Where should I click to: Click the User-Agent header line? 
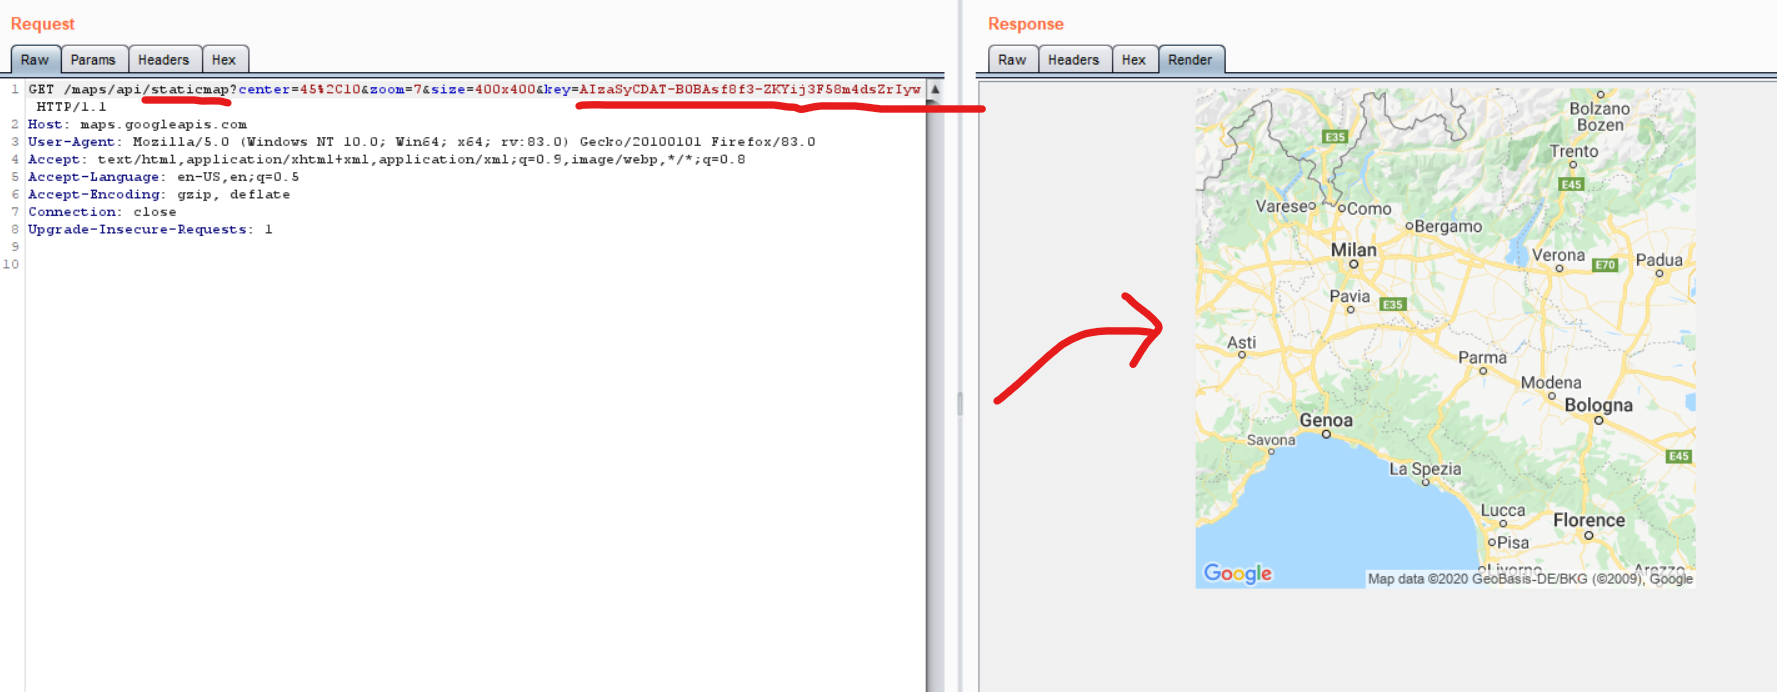(421, 142)
